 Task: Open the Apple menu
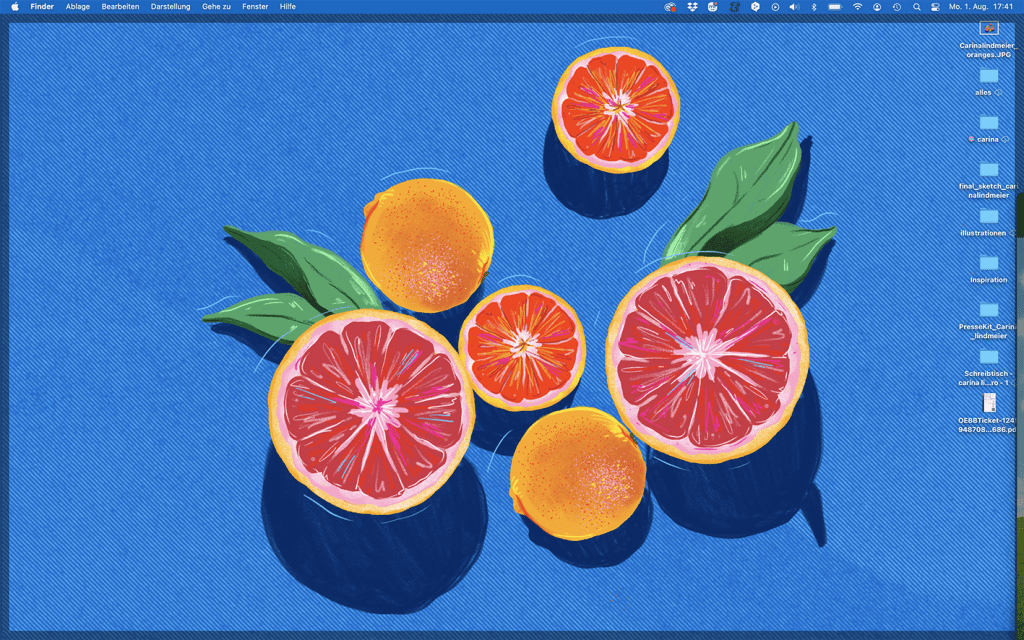click(15, 6)
